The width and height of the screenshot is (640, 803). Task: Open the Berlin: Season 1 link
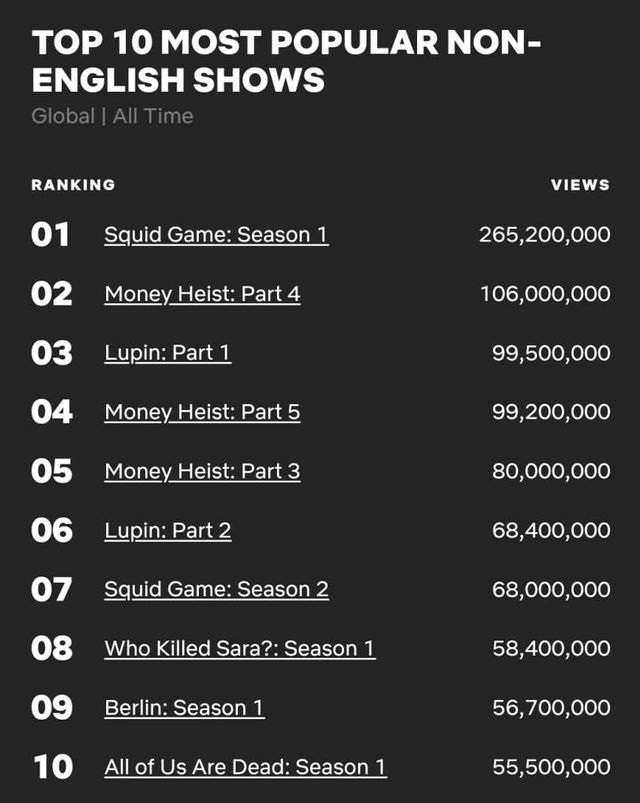[x=184, y=708]
